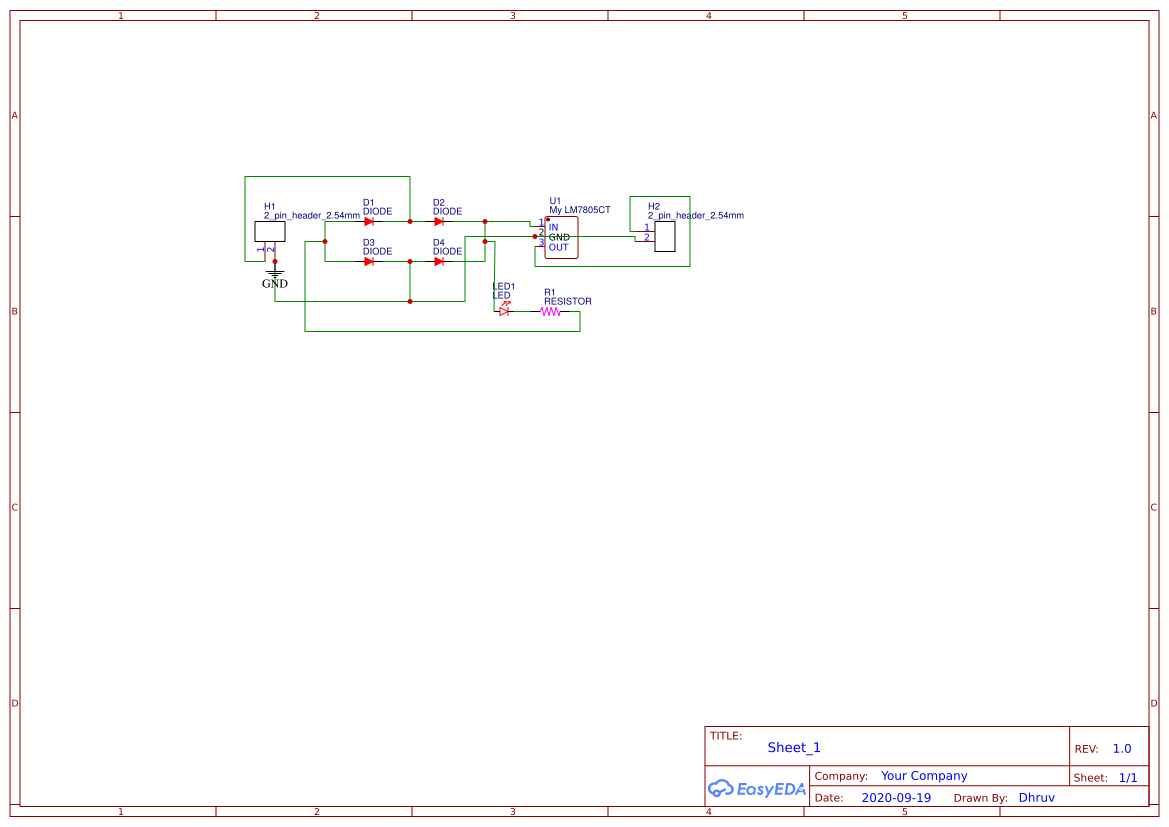The image size is (1169, 827).
Task: Select the D3 diode symbol
Action: [369, 260]
